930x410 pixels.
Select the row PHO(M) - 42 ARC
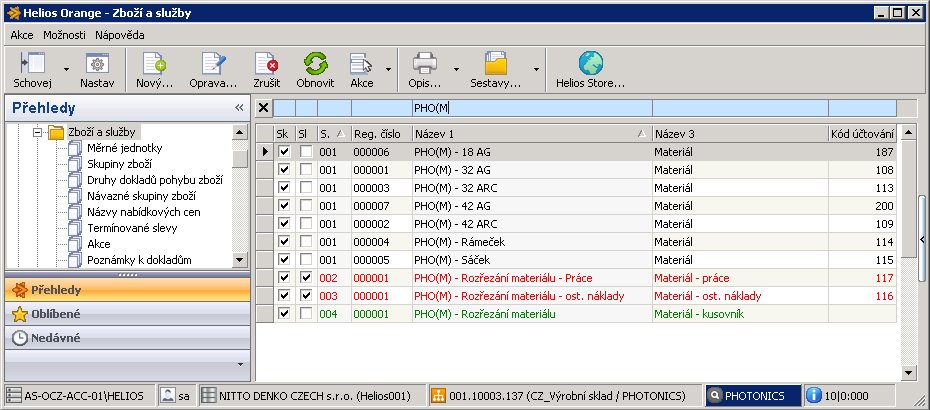[577, 224]
